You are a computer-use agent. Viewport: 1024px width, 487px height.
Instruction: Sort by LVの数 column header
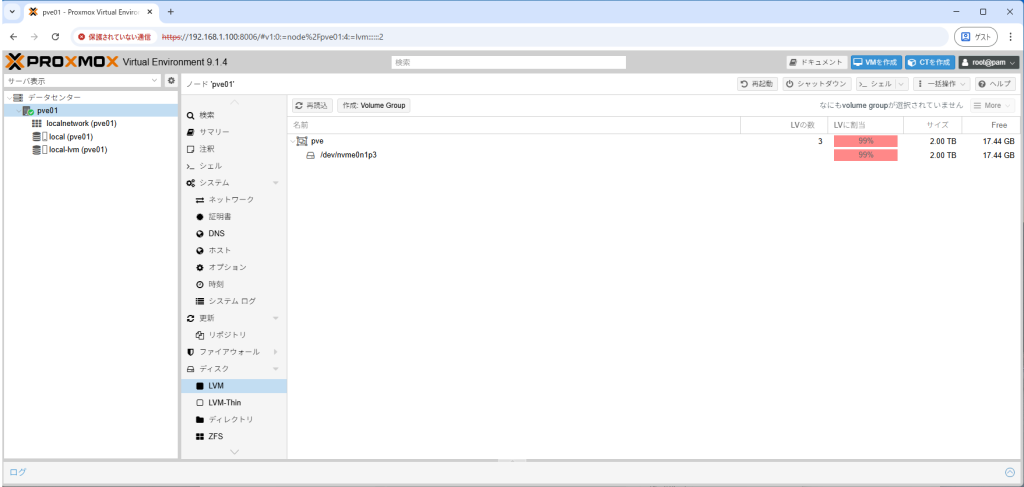click(x=784, y=125)
